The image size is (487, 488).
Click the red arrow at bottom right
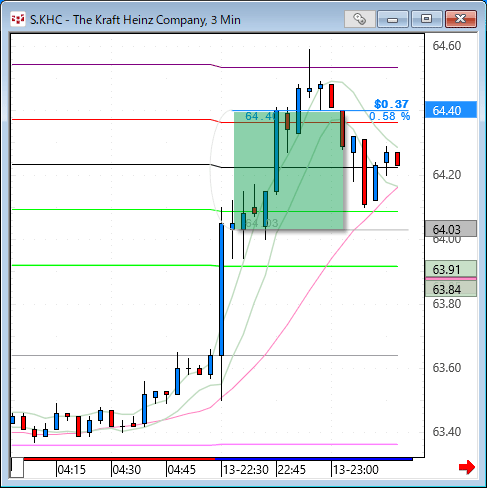(467, 467)
